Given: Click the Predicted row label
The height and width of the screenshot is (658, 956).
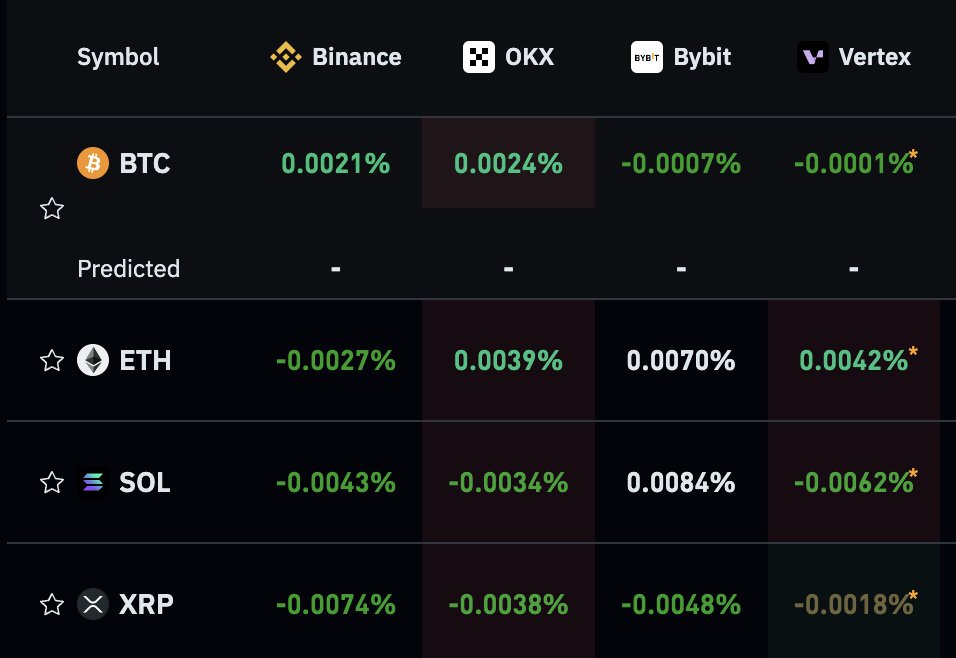Looking at the screenshot, I should 129,268.
